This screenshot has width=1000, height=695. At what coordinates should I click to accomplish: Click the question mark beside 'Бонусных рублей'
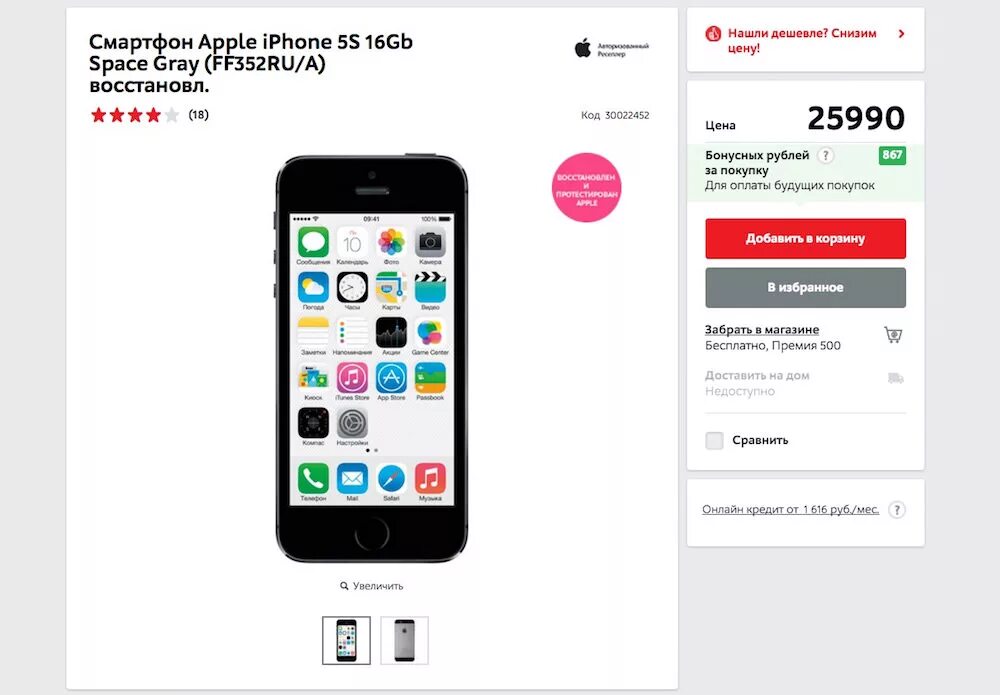(x=825, y=155)
